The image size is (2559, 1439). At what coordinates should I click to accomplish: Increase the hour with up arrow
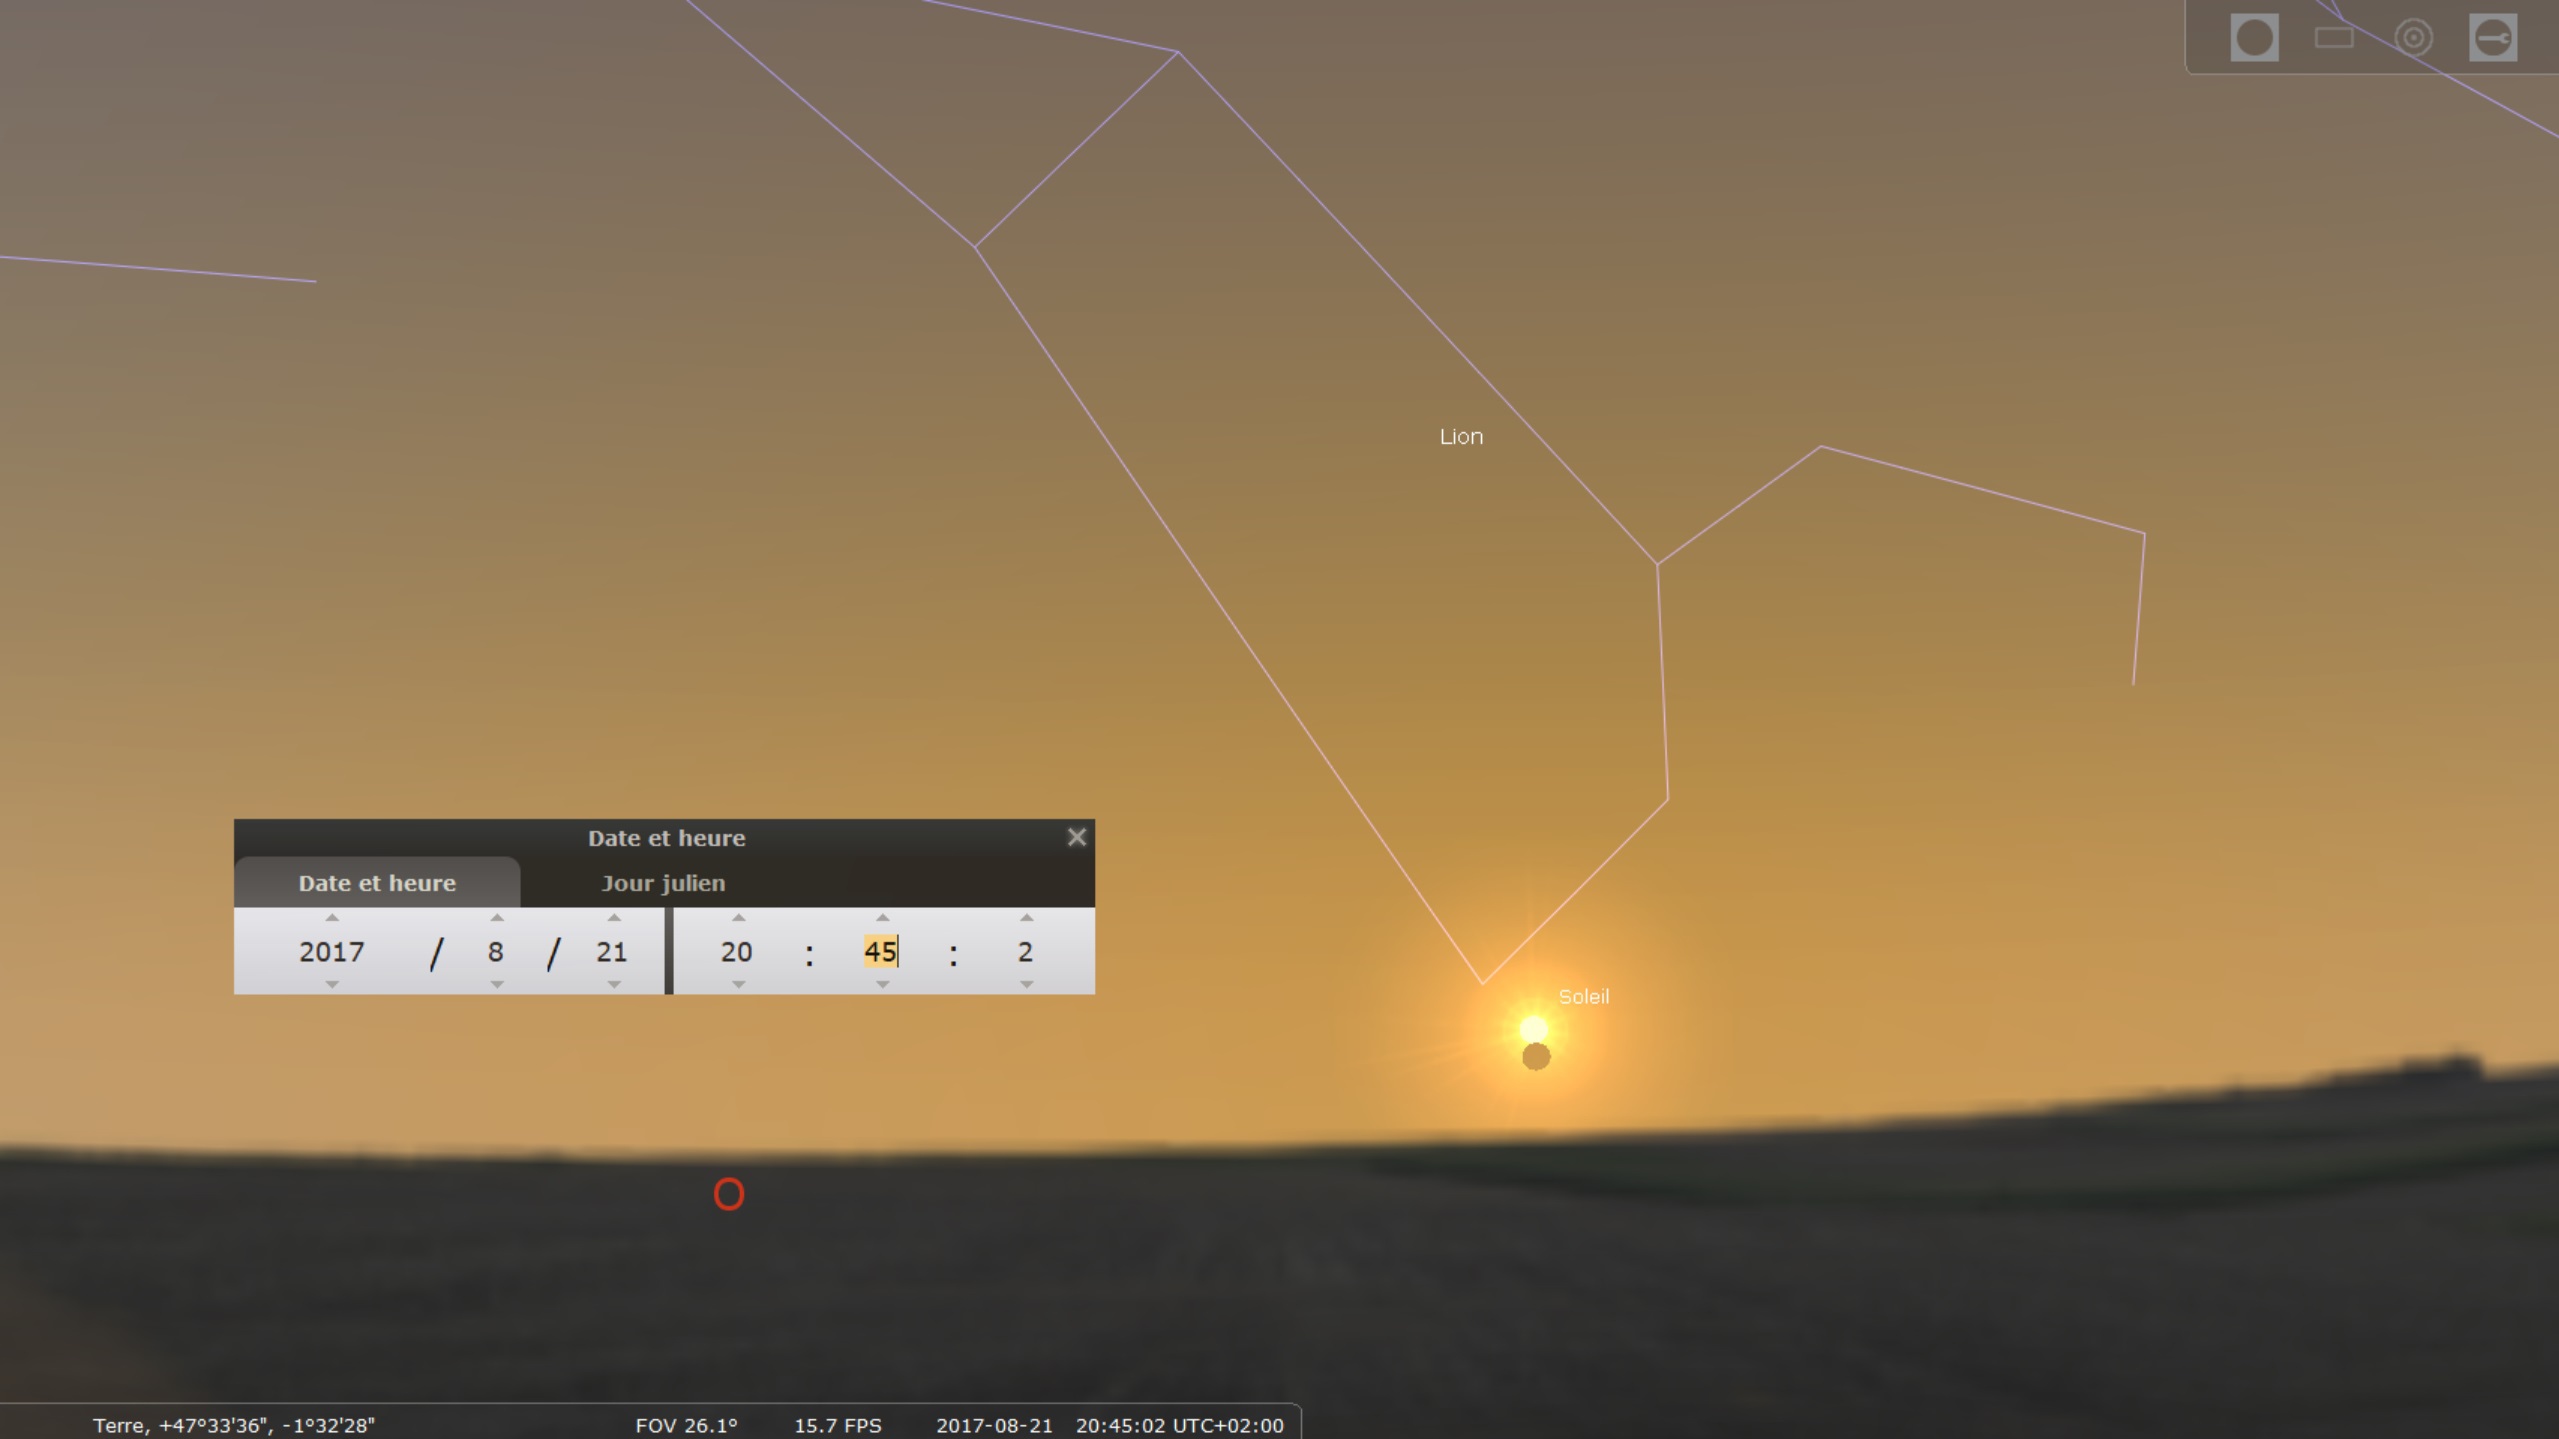pyautogui.click(x=738, y=918)
